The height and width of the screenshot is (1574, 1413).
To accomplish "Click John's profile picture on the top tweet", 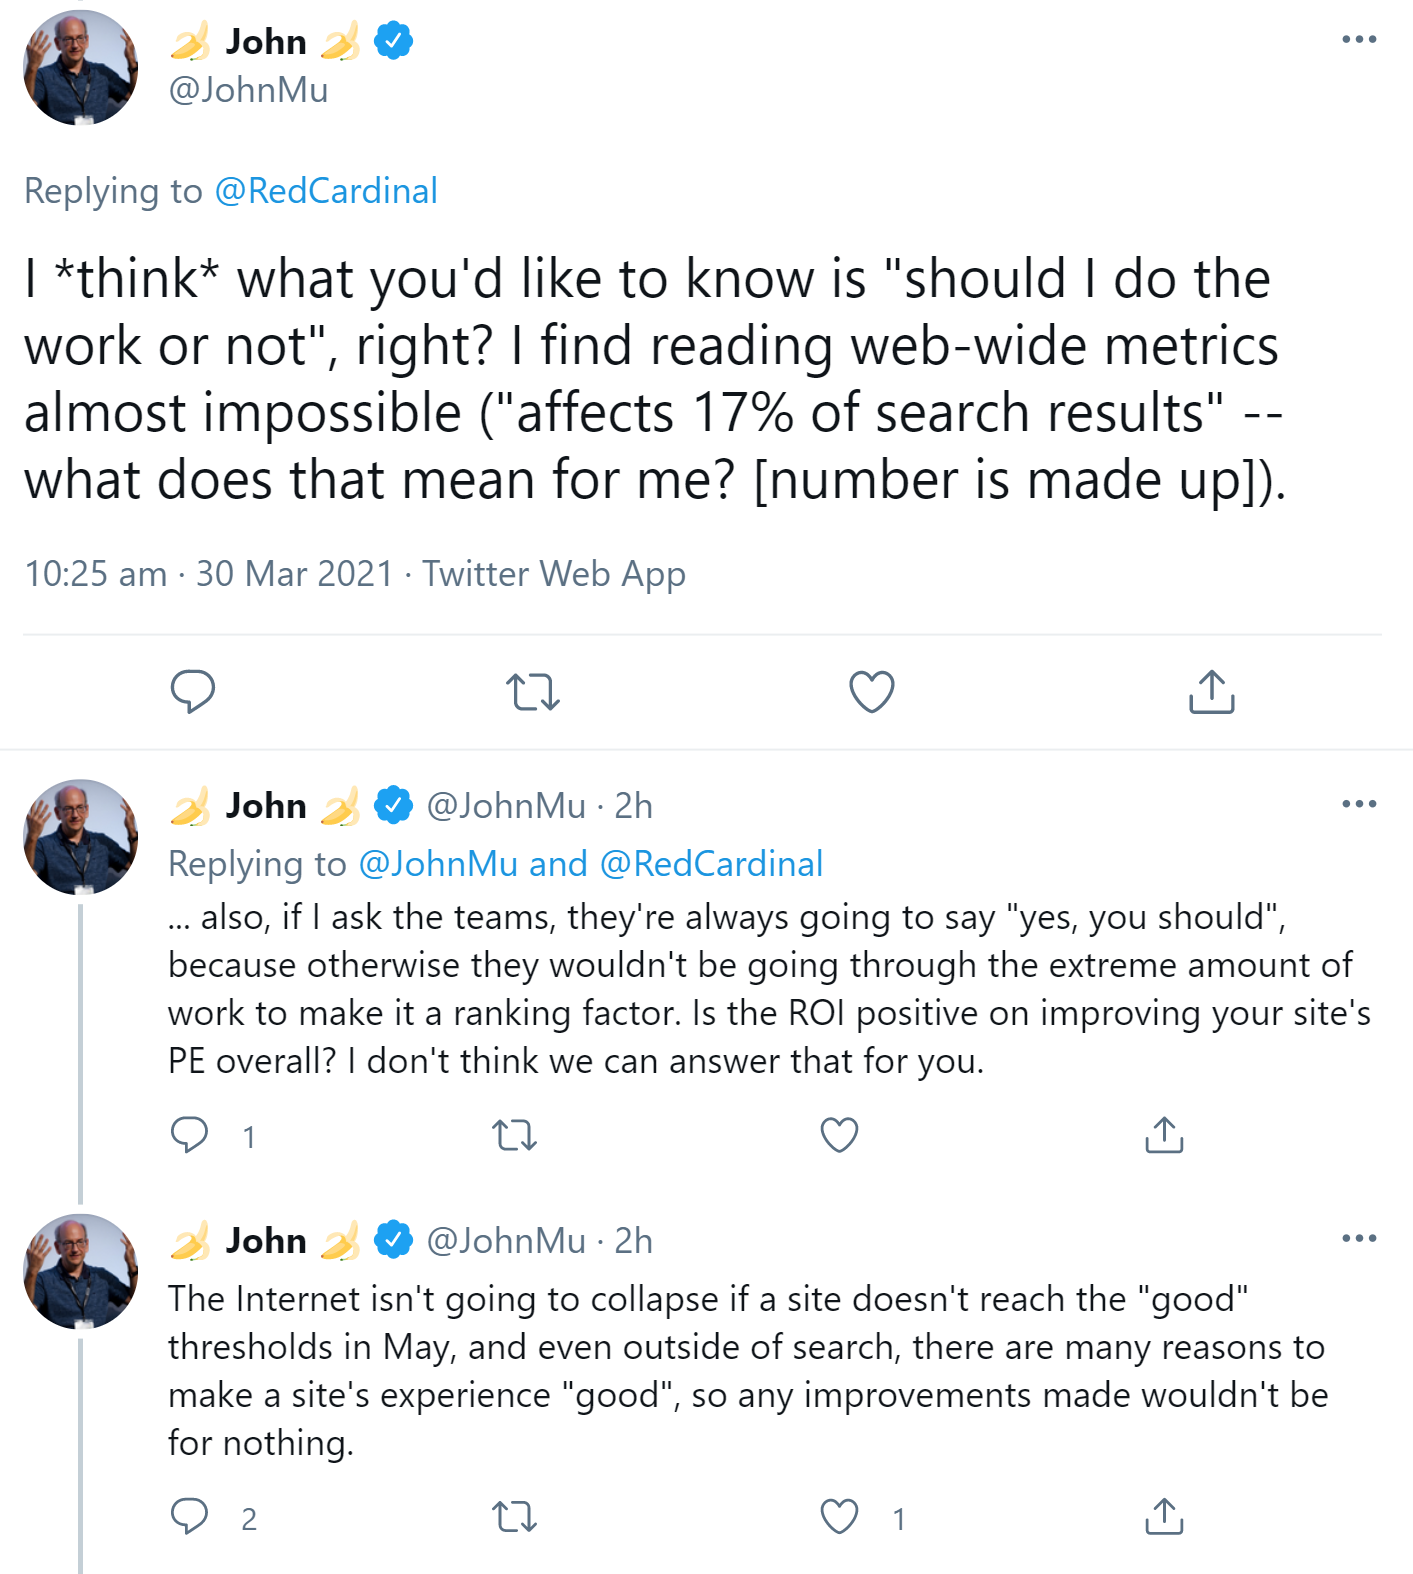I will [x=80, y=67].
